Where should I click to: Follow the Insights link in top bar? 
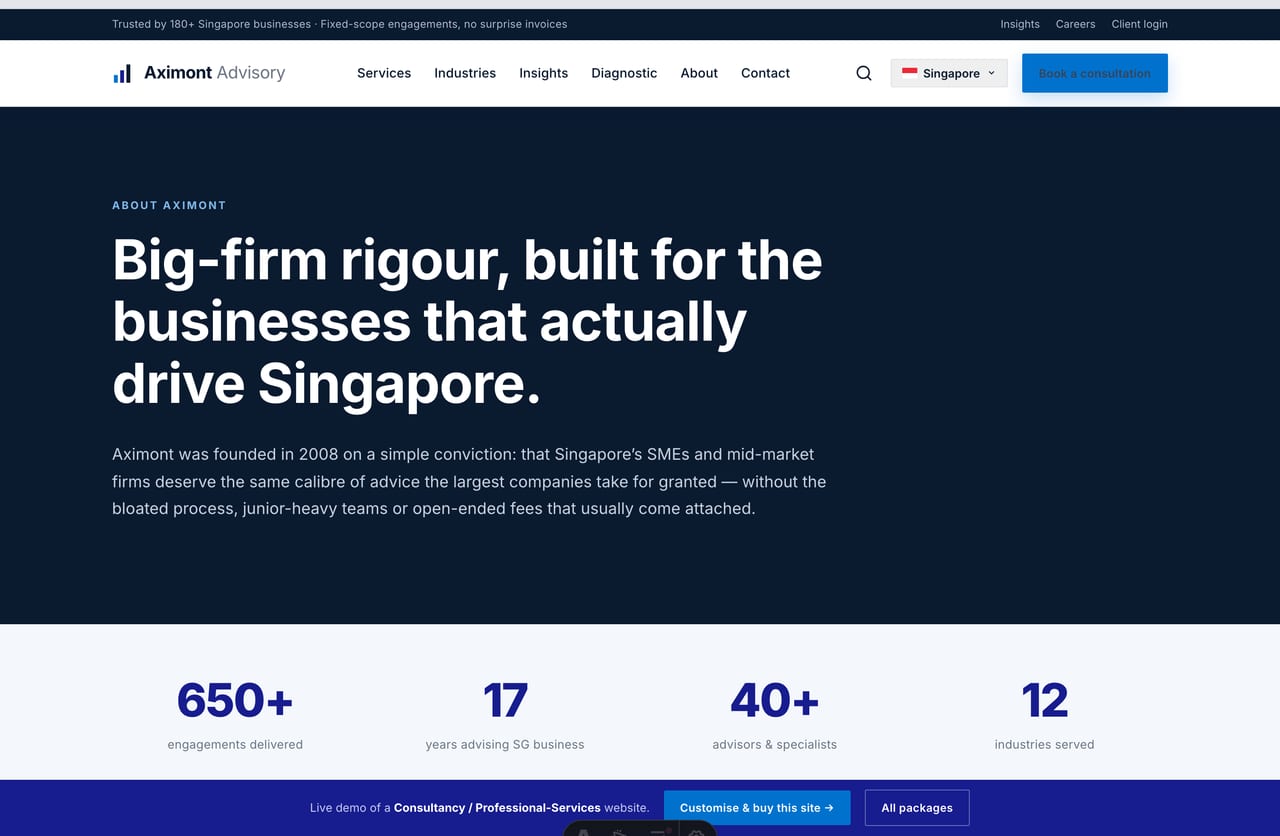click(1020, 24)
